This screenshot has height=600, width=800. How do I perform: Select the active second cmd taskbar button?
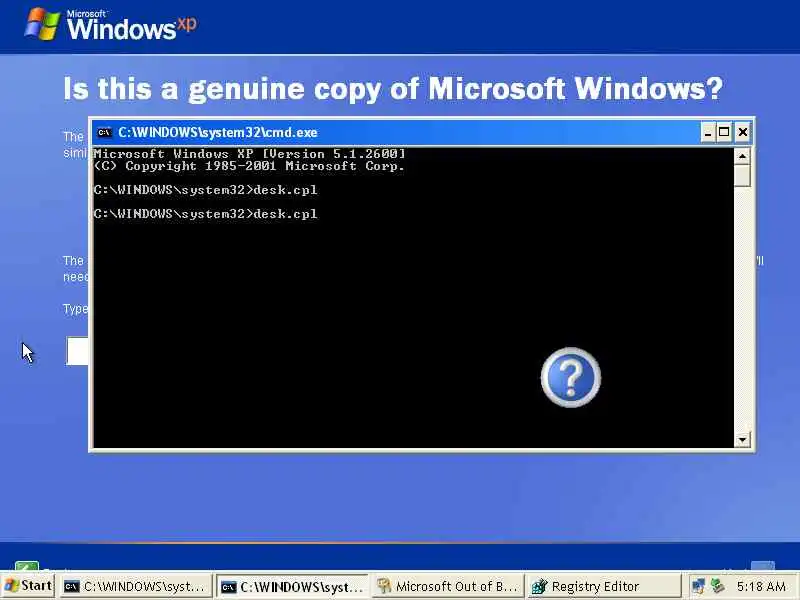coord(292,587)
